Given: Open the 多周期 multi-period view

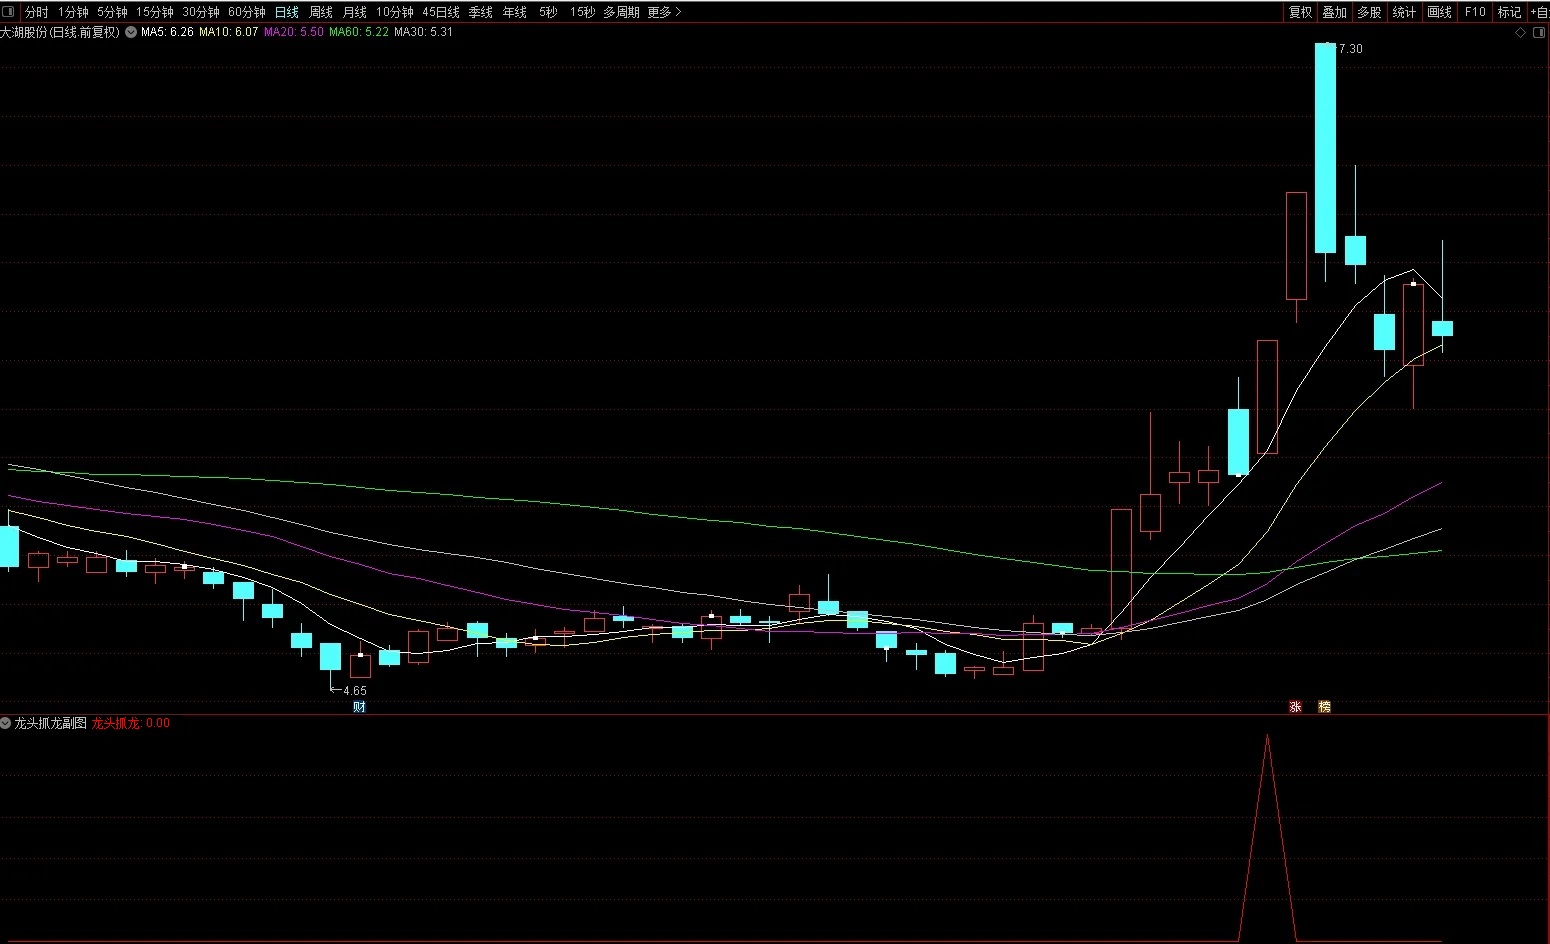Looking at the screenshot, I should [x=621, y=12].
